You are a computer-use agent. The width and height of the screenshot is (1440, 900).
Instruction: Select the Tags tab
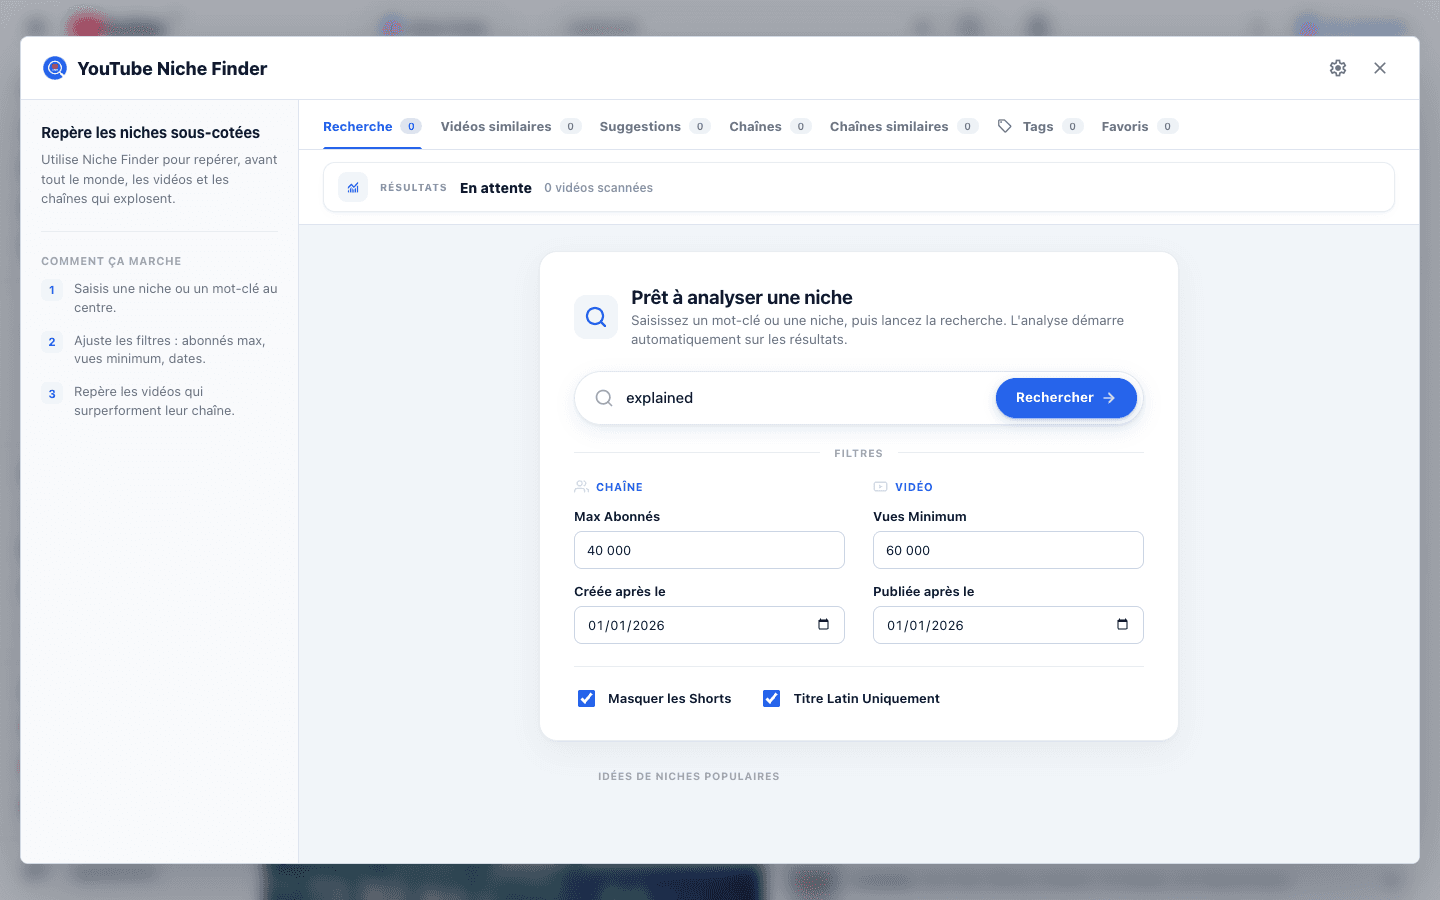pyautogui.click(x=1040, y=127)
